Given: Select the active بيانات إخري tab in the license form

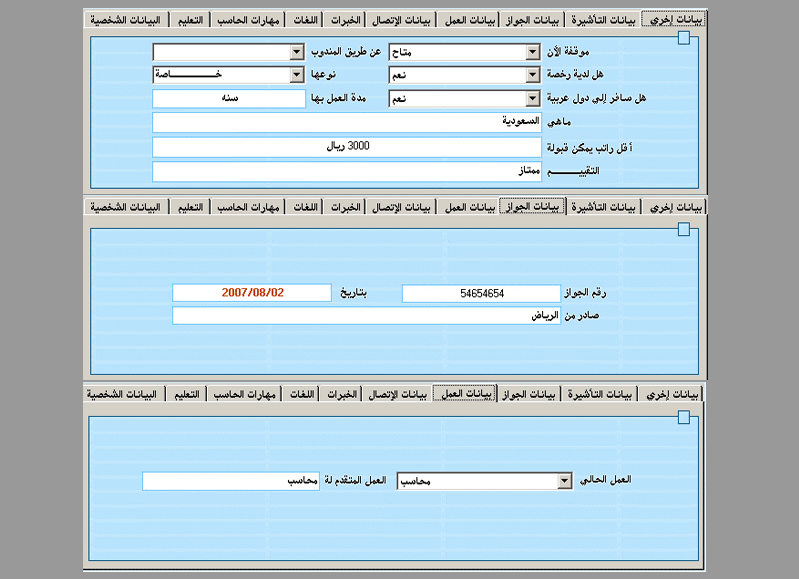Looking at the screenshot, I should coord(675,19).
